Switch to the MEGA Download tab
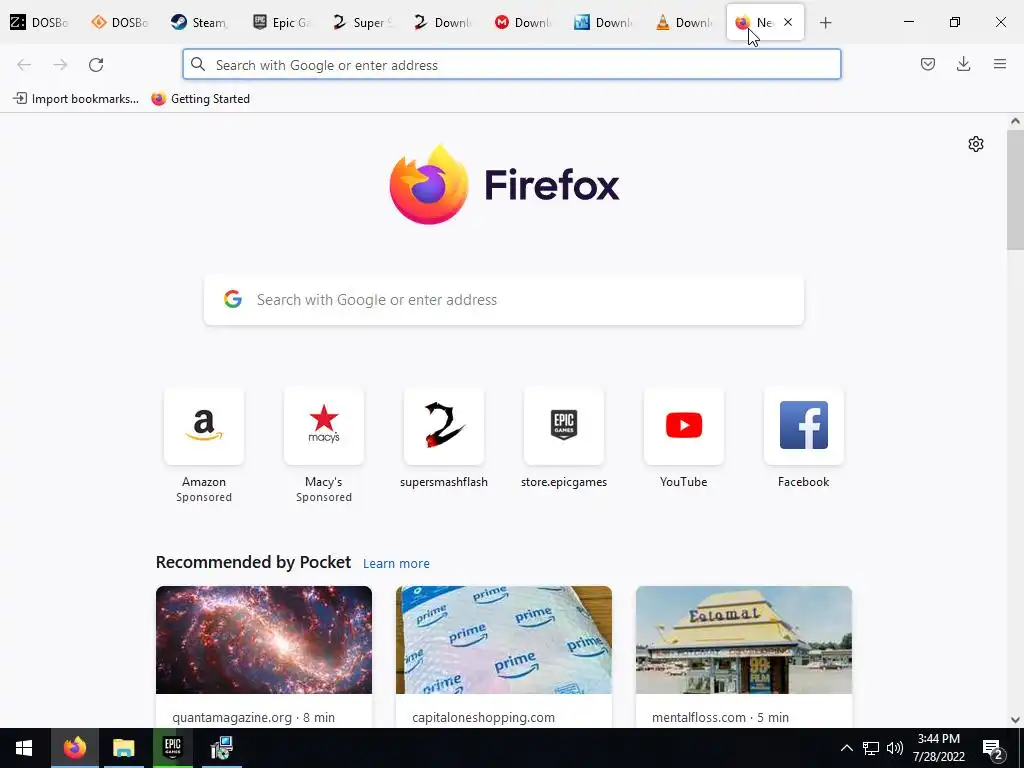Viewport: 1024px width, 768px height. [524, 23]
